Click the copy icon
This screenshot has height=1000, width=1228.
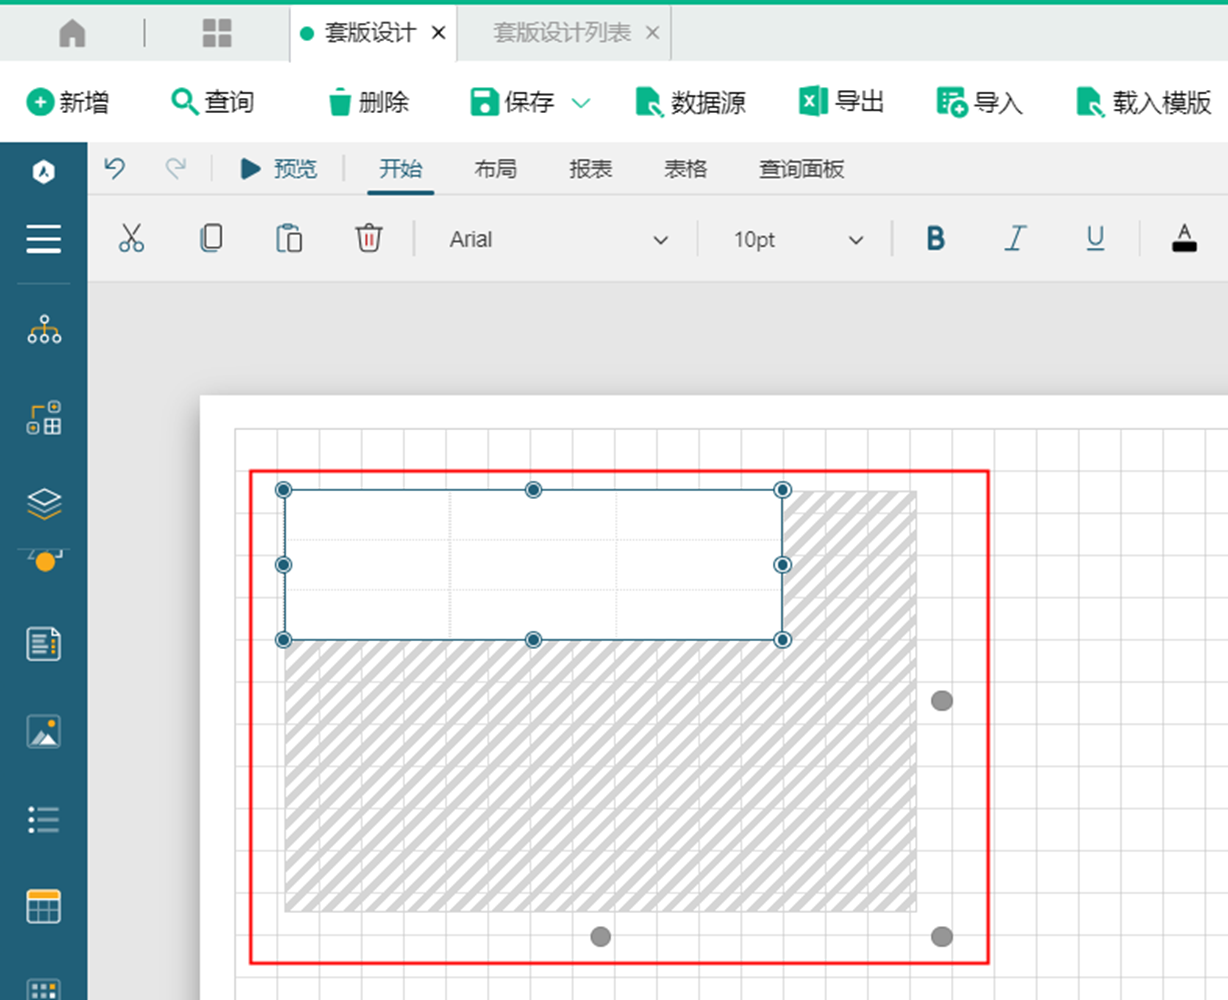click(211, 239)
